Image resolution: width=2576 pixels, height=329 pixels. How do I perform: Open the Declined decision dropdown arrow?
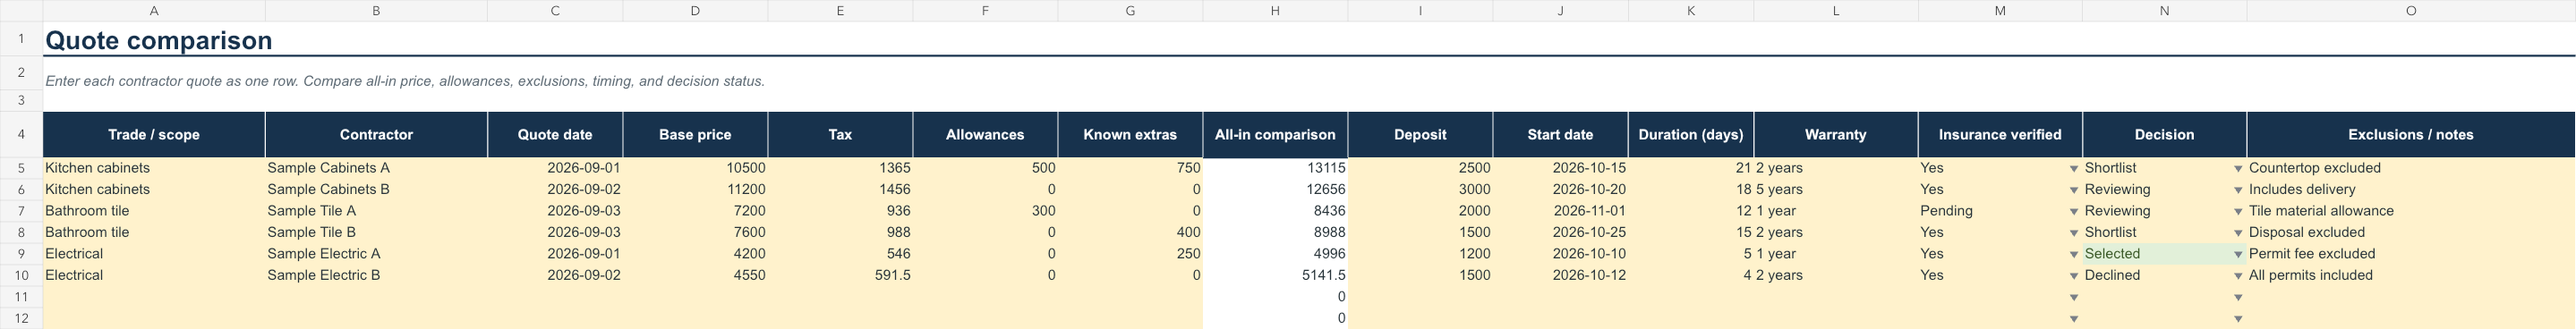(x=2238, y=276)
